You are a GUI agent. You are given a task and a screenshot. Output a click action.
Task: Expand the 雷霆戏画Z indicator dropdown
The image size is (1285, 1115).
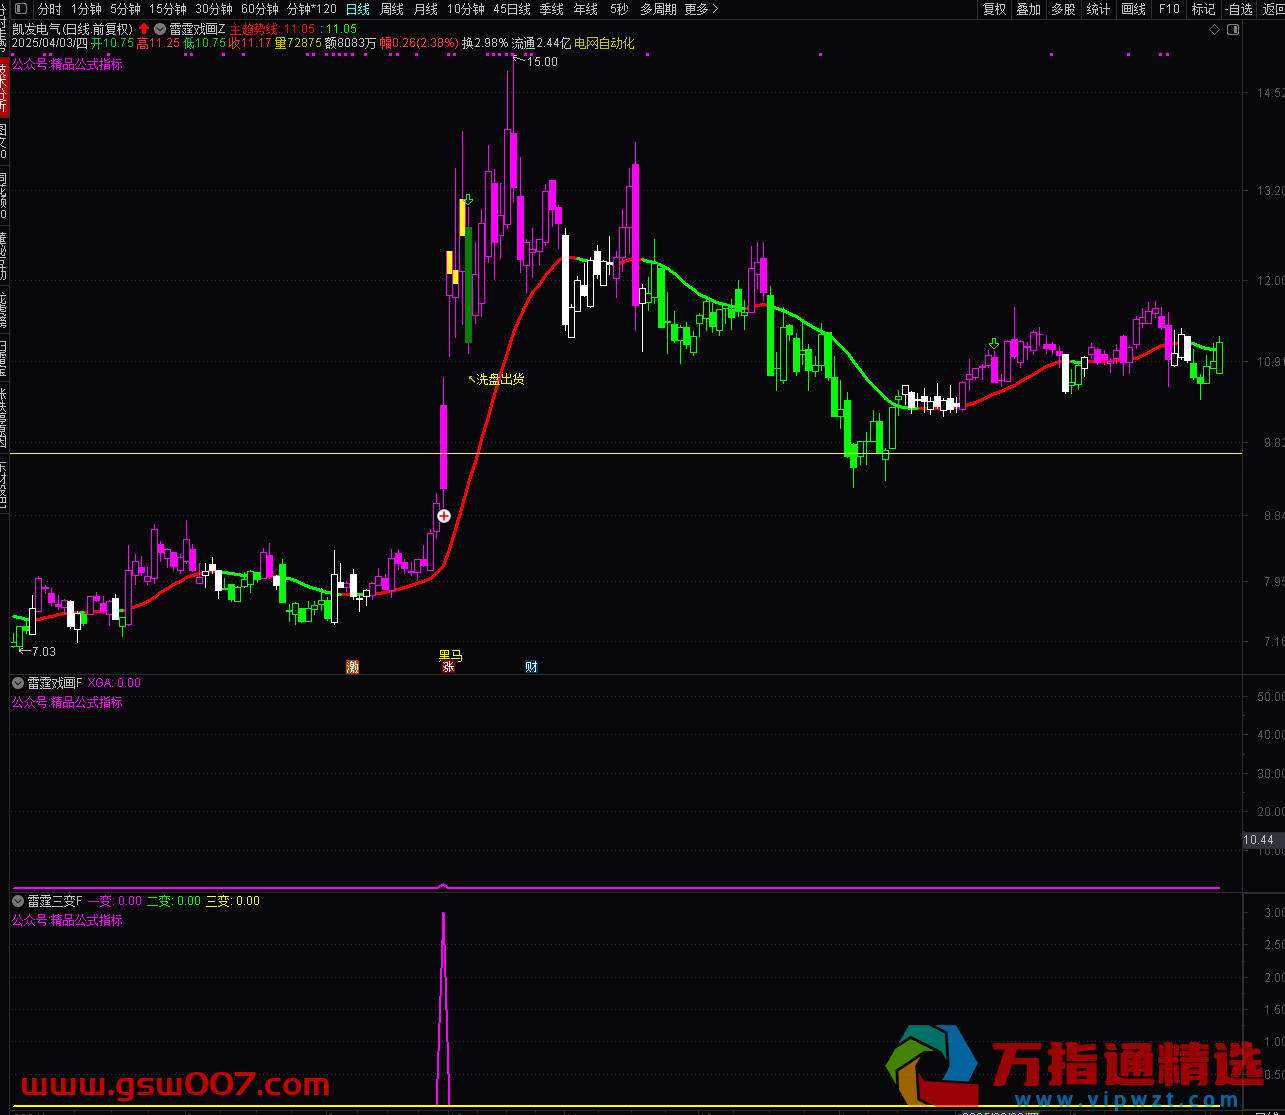[x=160, y=29]
